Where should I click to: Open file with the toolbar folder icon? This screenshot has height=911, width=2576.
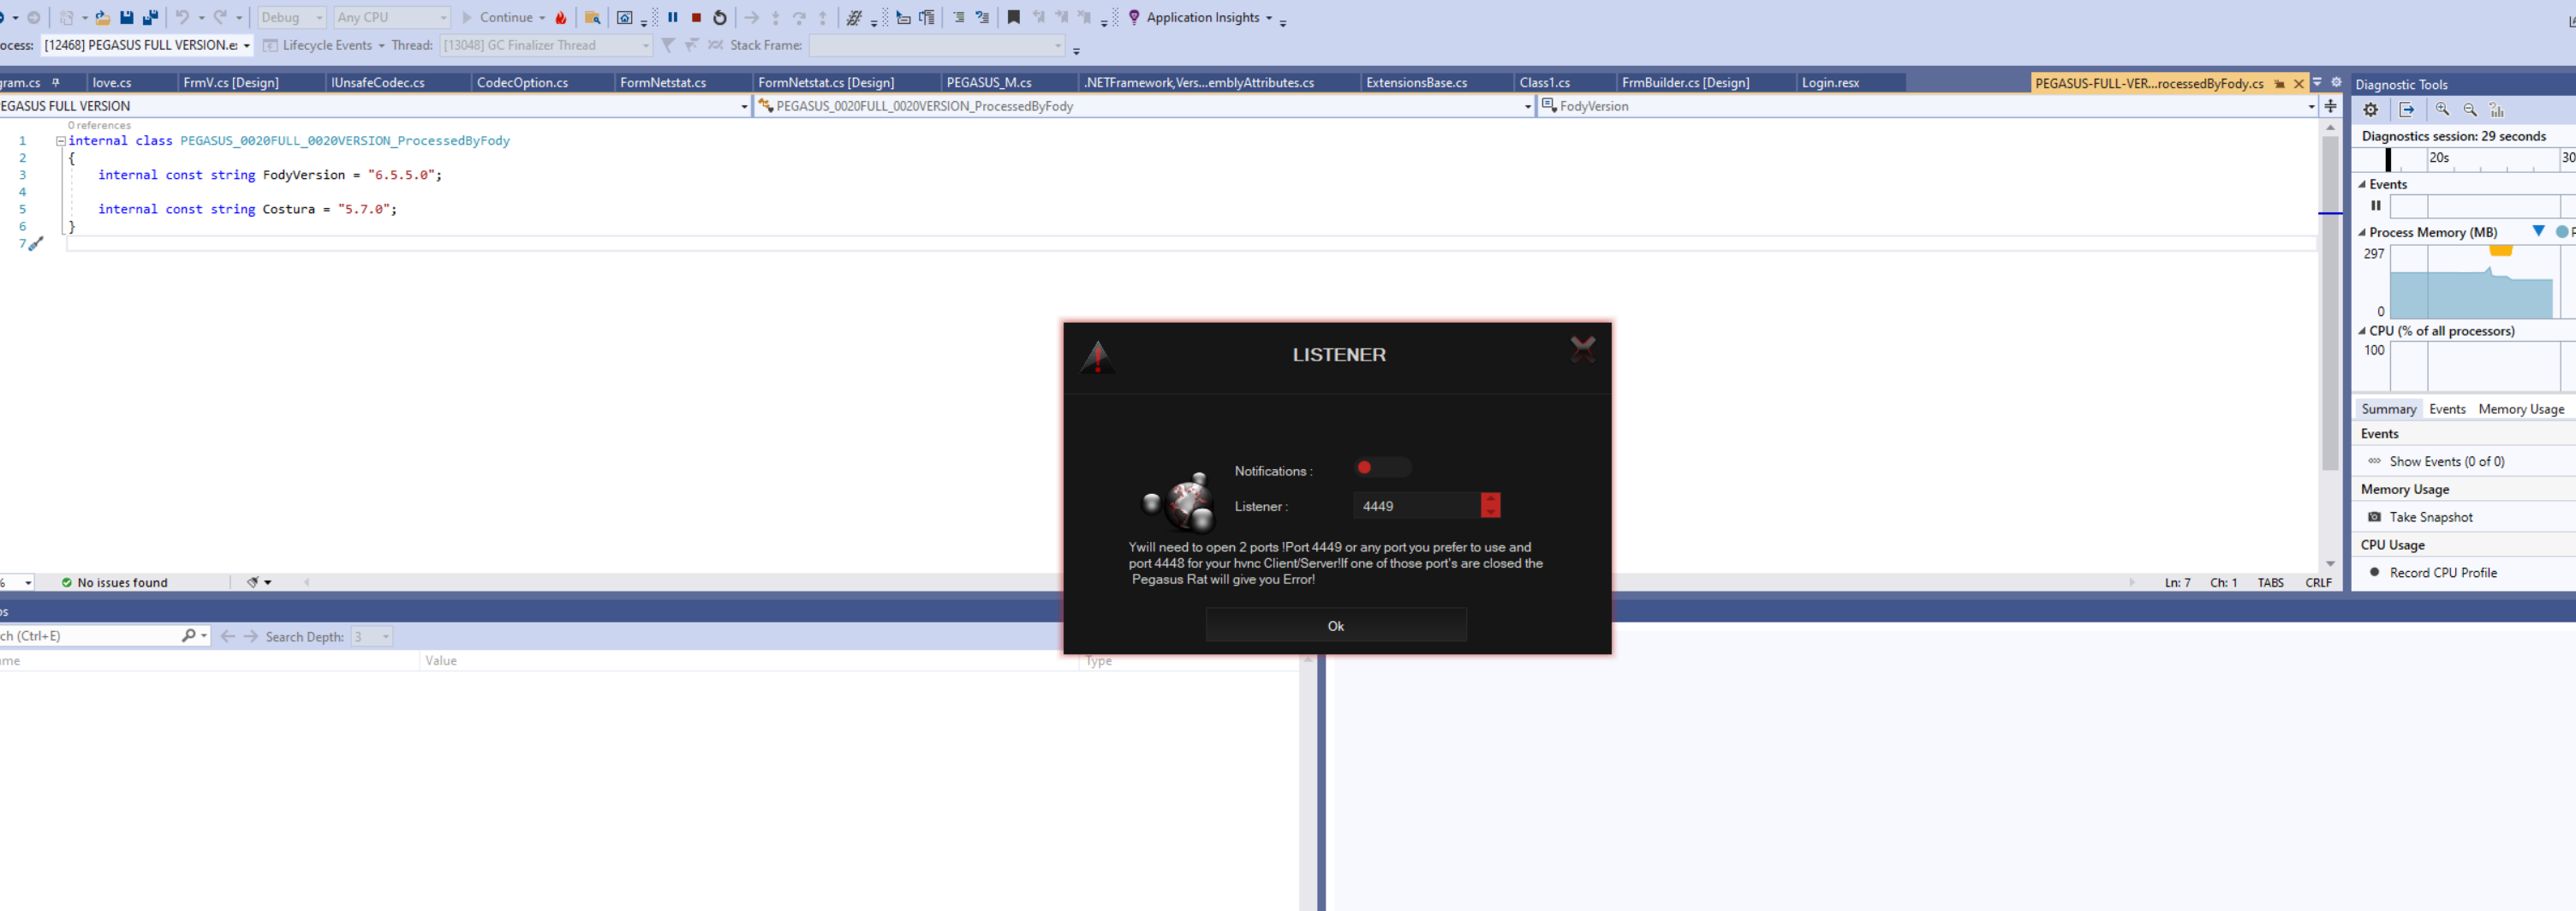click(102, 18)
